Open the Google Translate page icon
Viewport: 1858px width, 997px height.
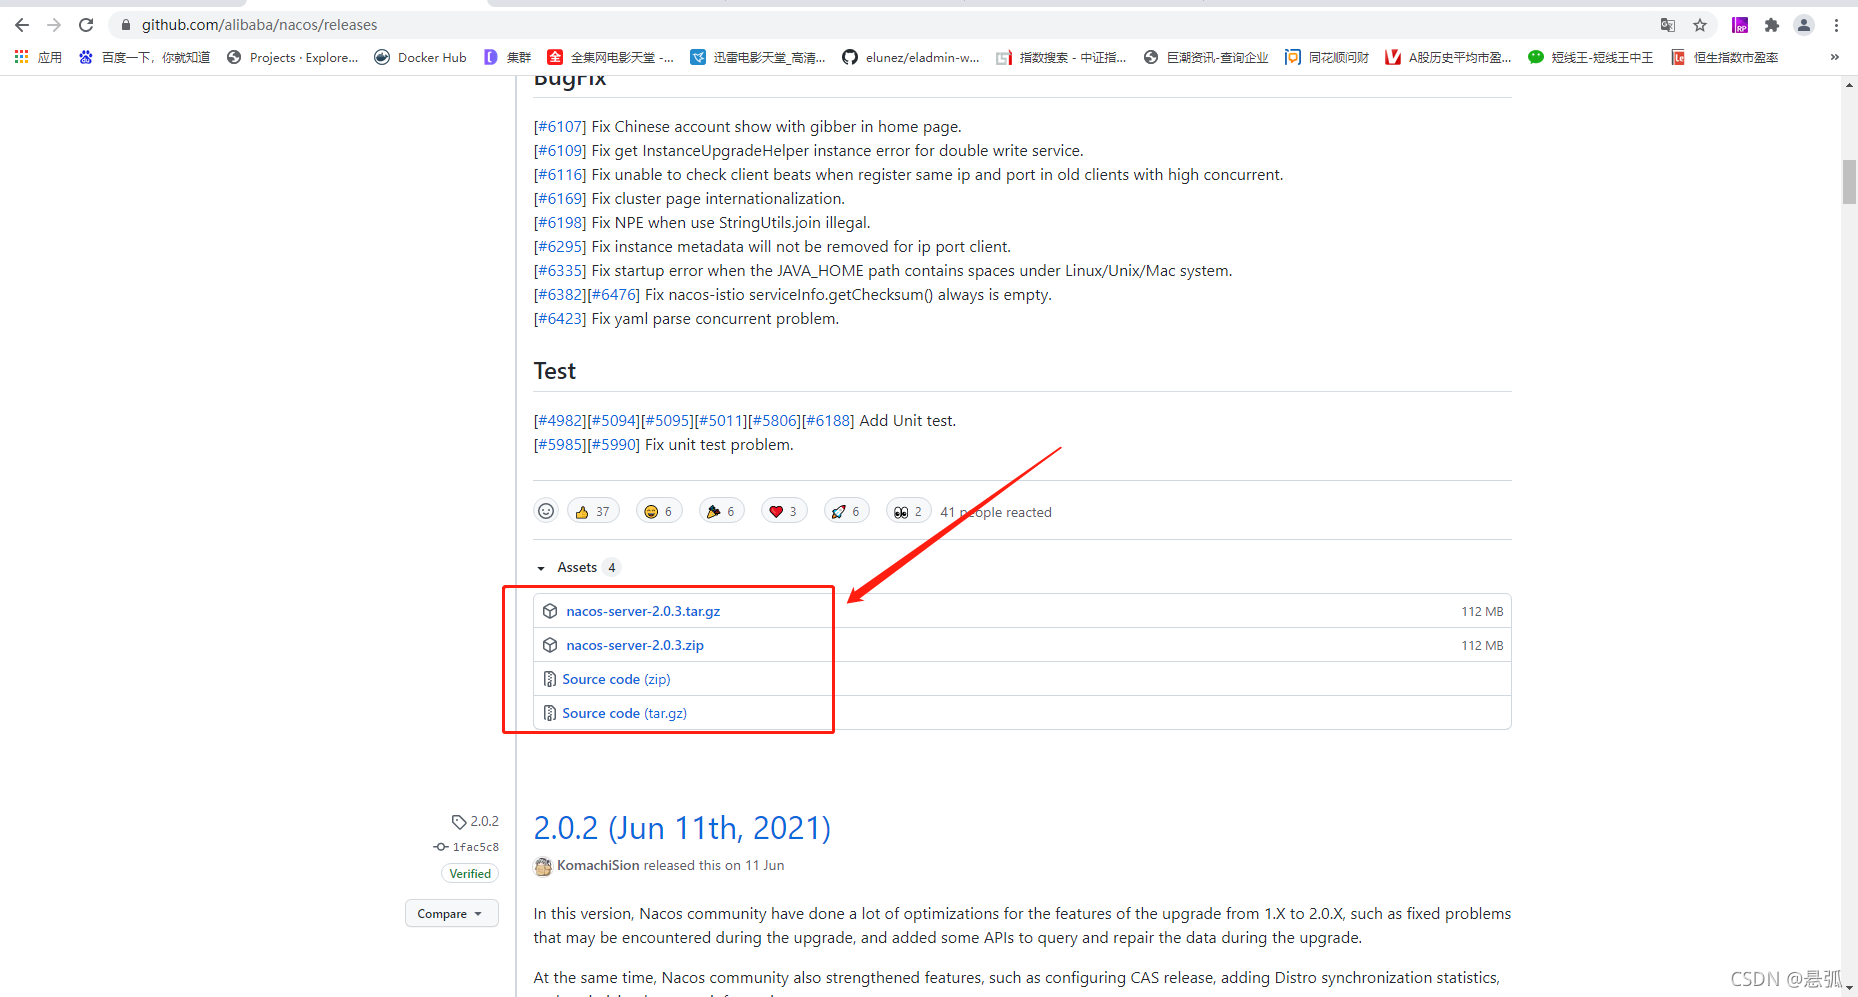pos(1668,25)
